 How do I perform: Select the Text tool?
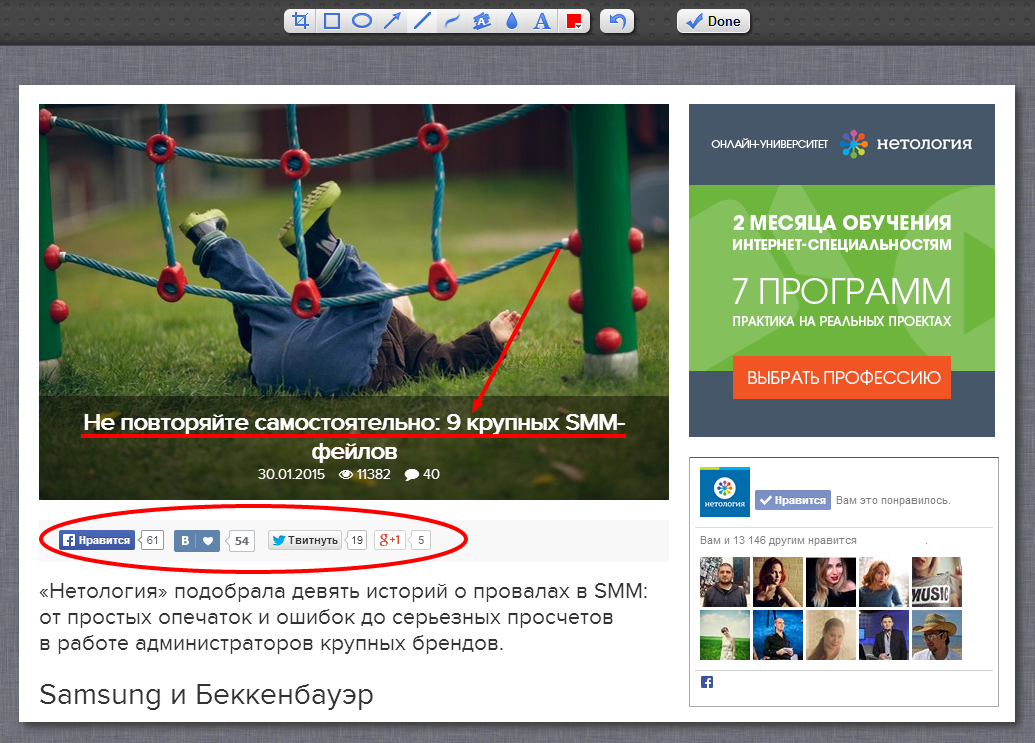click(x=541, y=20)
